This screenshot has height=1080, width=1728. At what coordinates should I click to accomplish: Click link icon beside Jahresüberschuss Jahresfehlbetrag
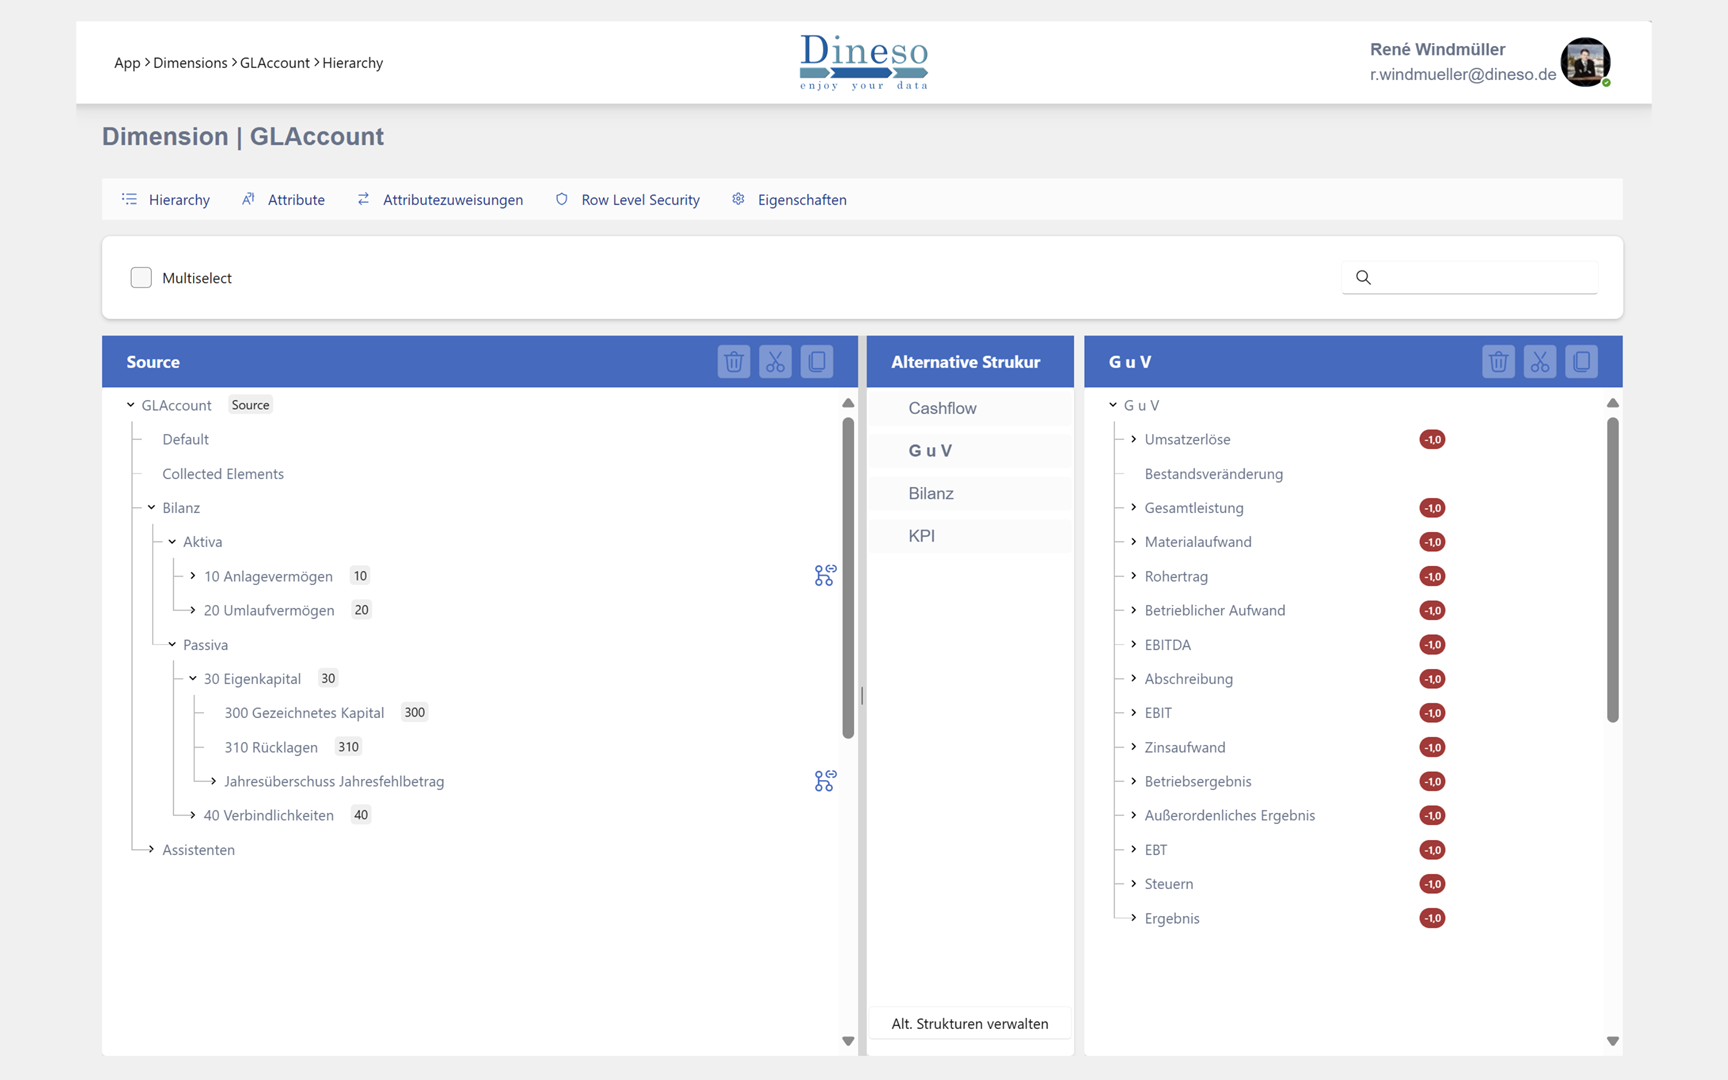pos(824,781)
